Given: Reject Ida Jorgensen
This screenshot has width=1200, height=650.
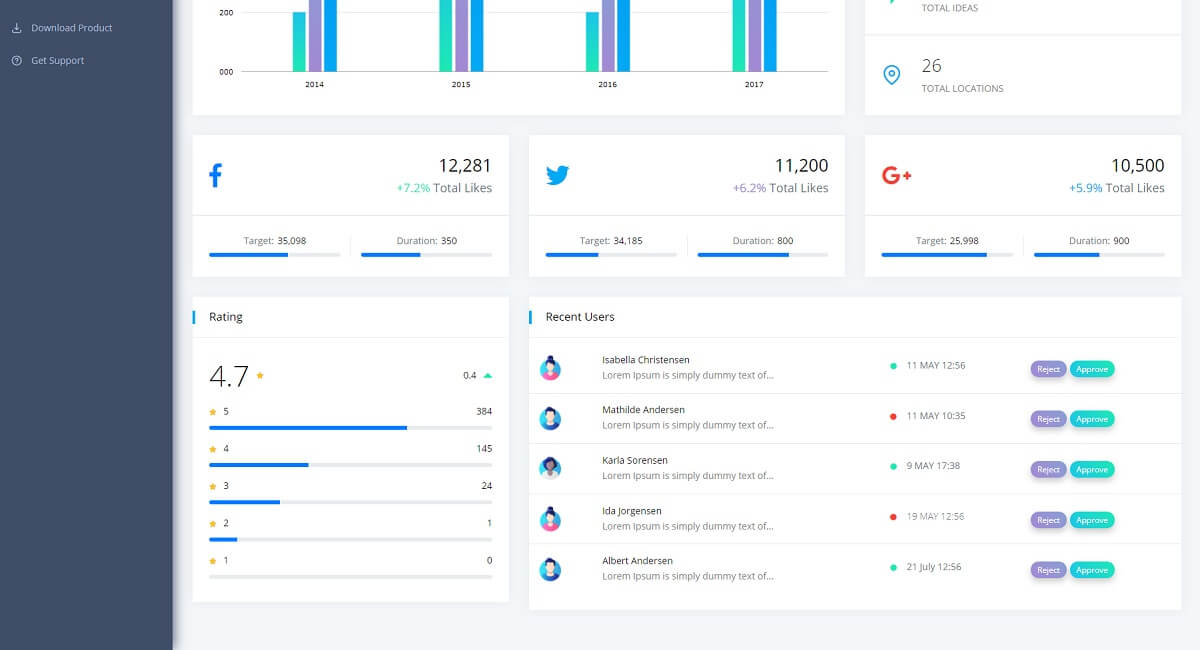Looking at the screenshot, I should coord(1048,520).
